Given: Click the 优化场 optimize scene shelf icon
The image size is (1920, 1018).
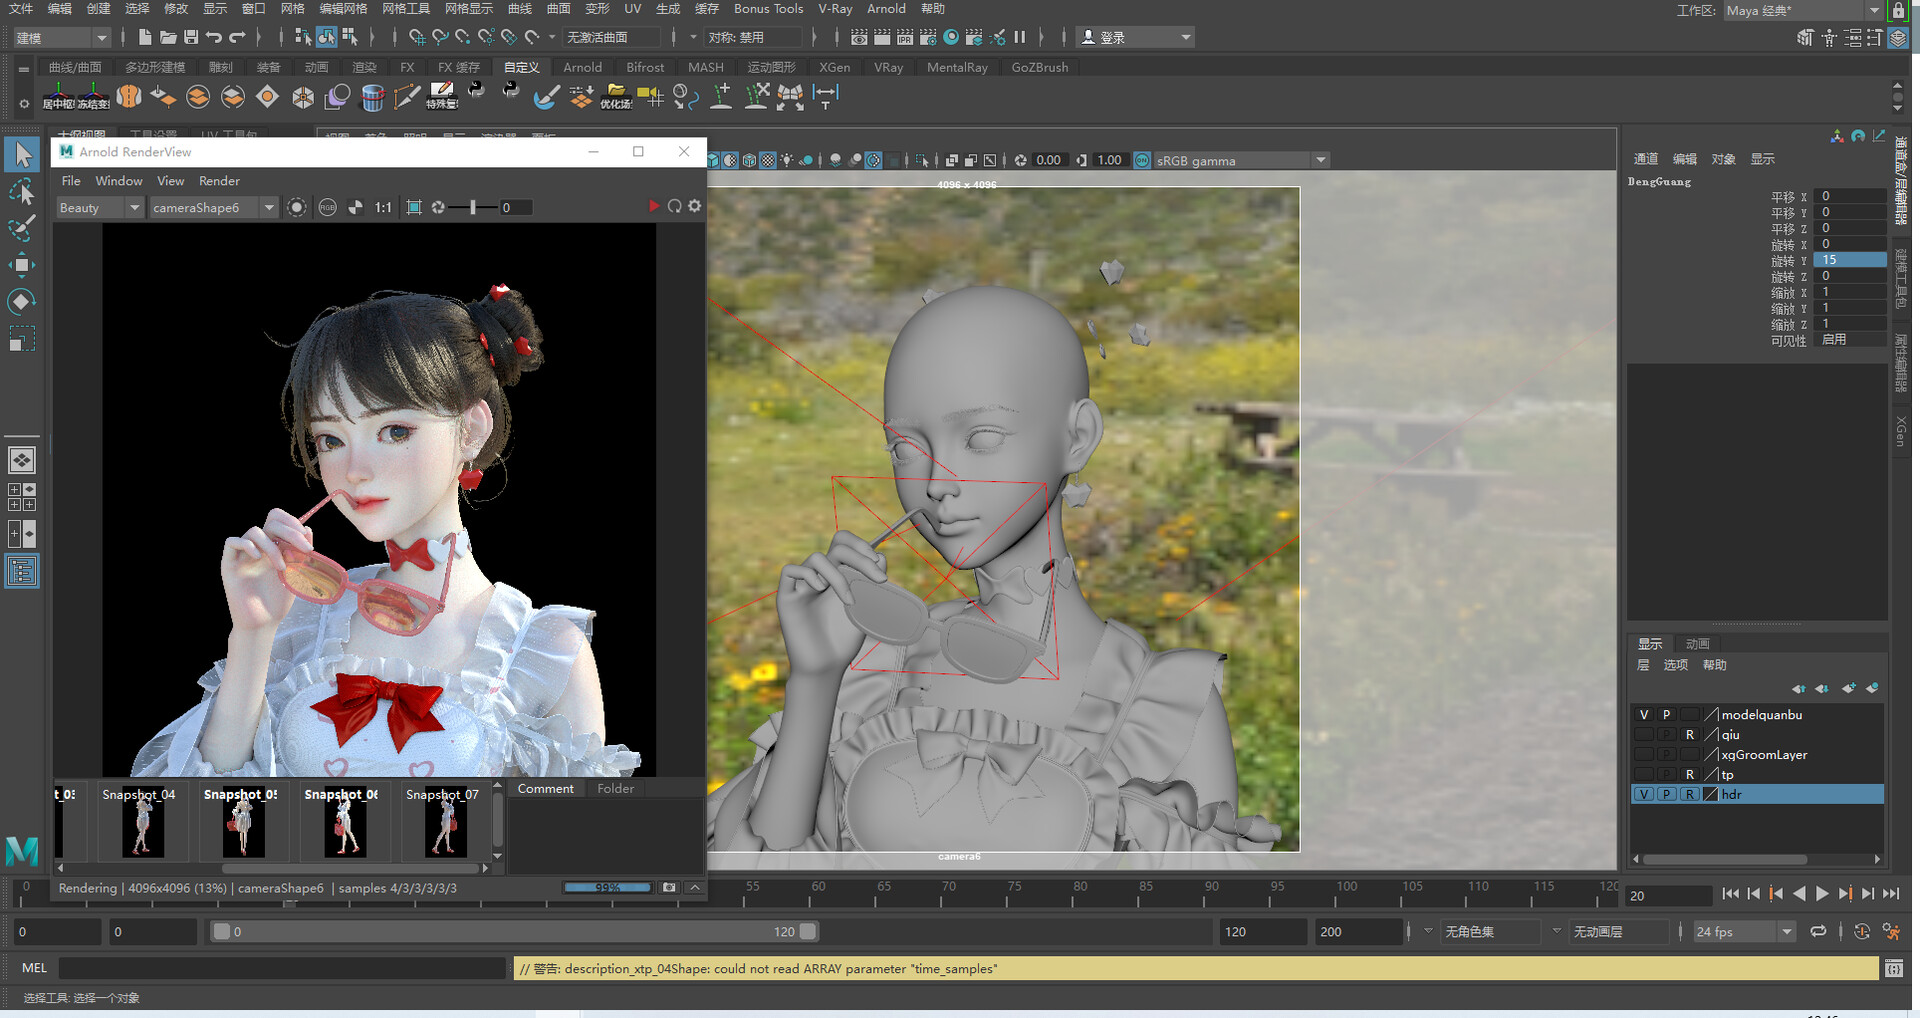Looking at the screenshot, I should (616, 96).
